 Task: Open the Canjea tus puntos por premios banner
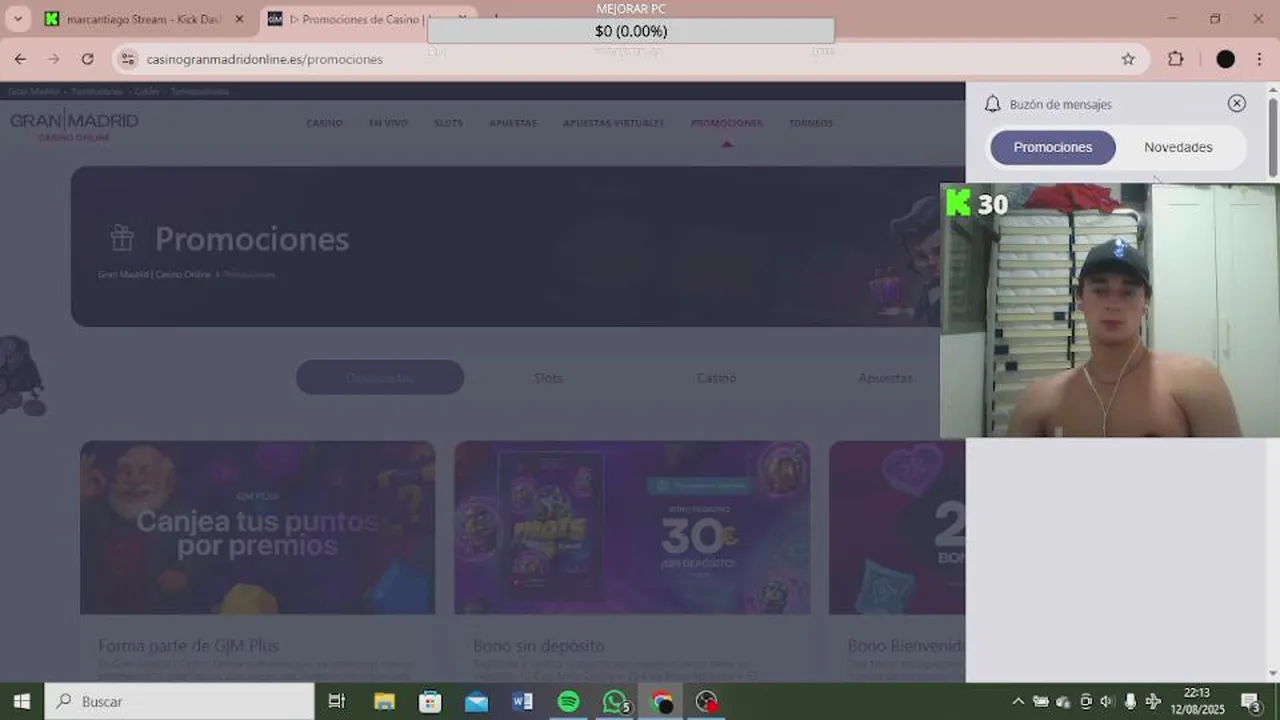coord(257,527)
